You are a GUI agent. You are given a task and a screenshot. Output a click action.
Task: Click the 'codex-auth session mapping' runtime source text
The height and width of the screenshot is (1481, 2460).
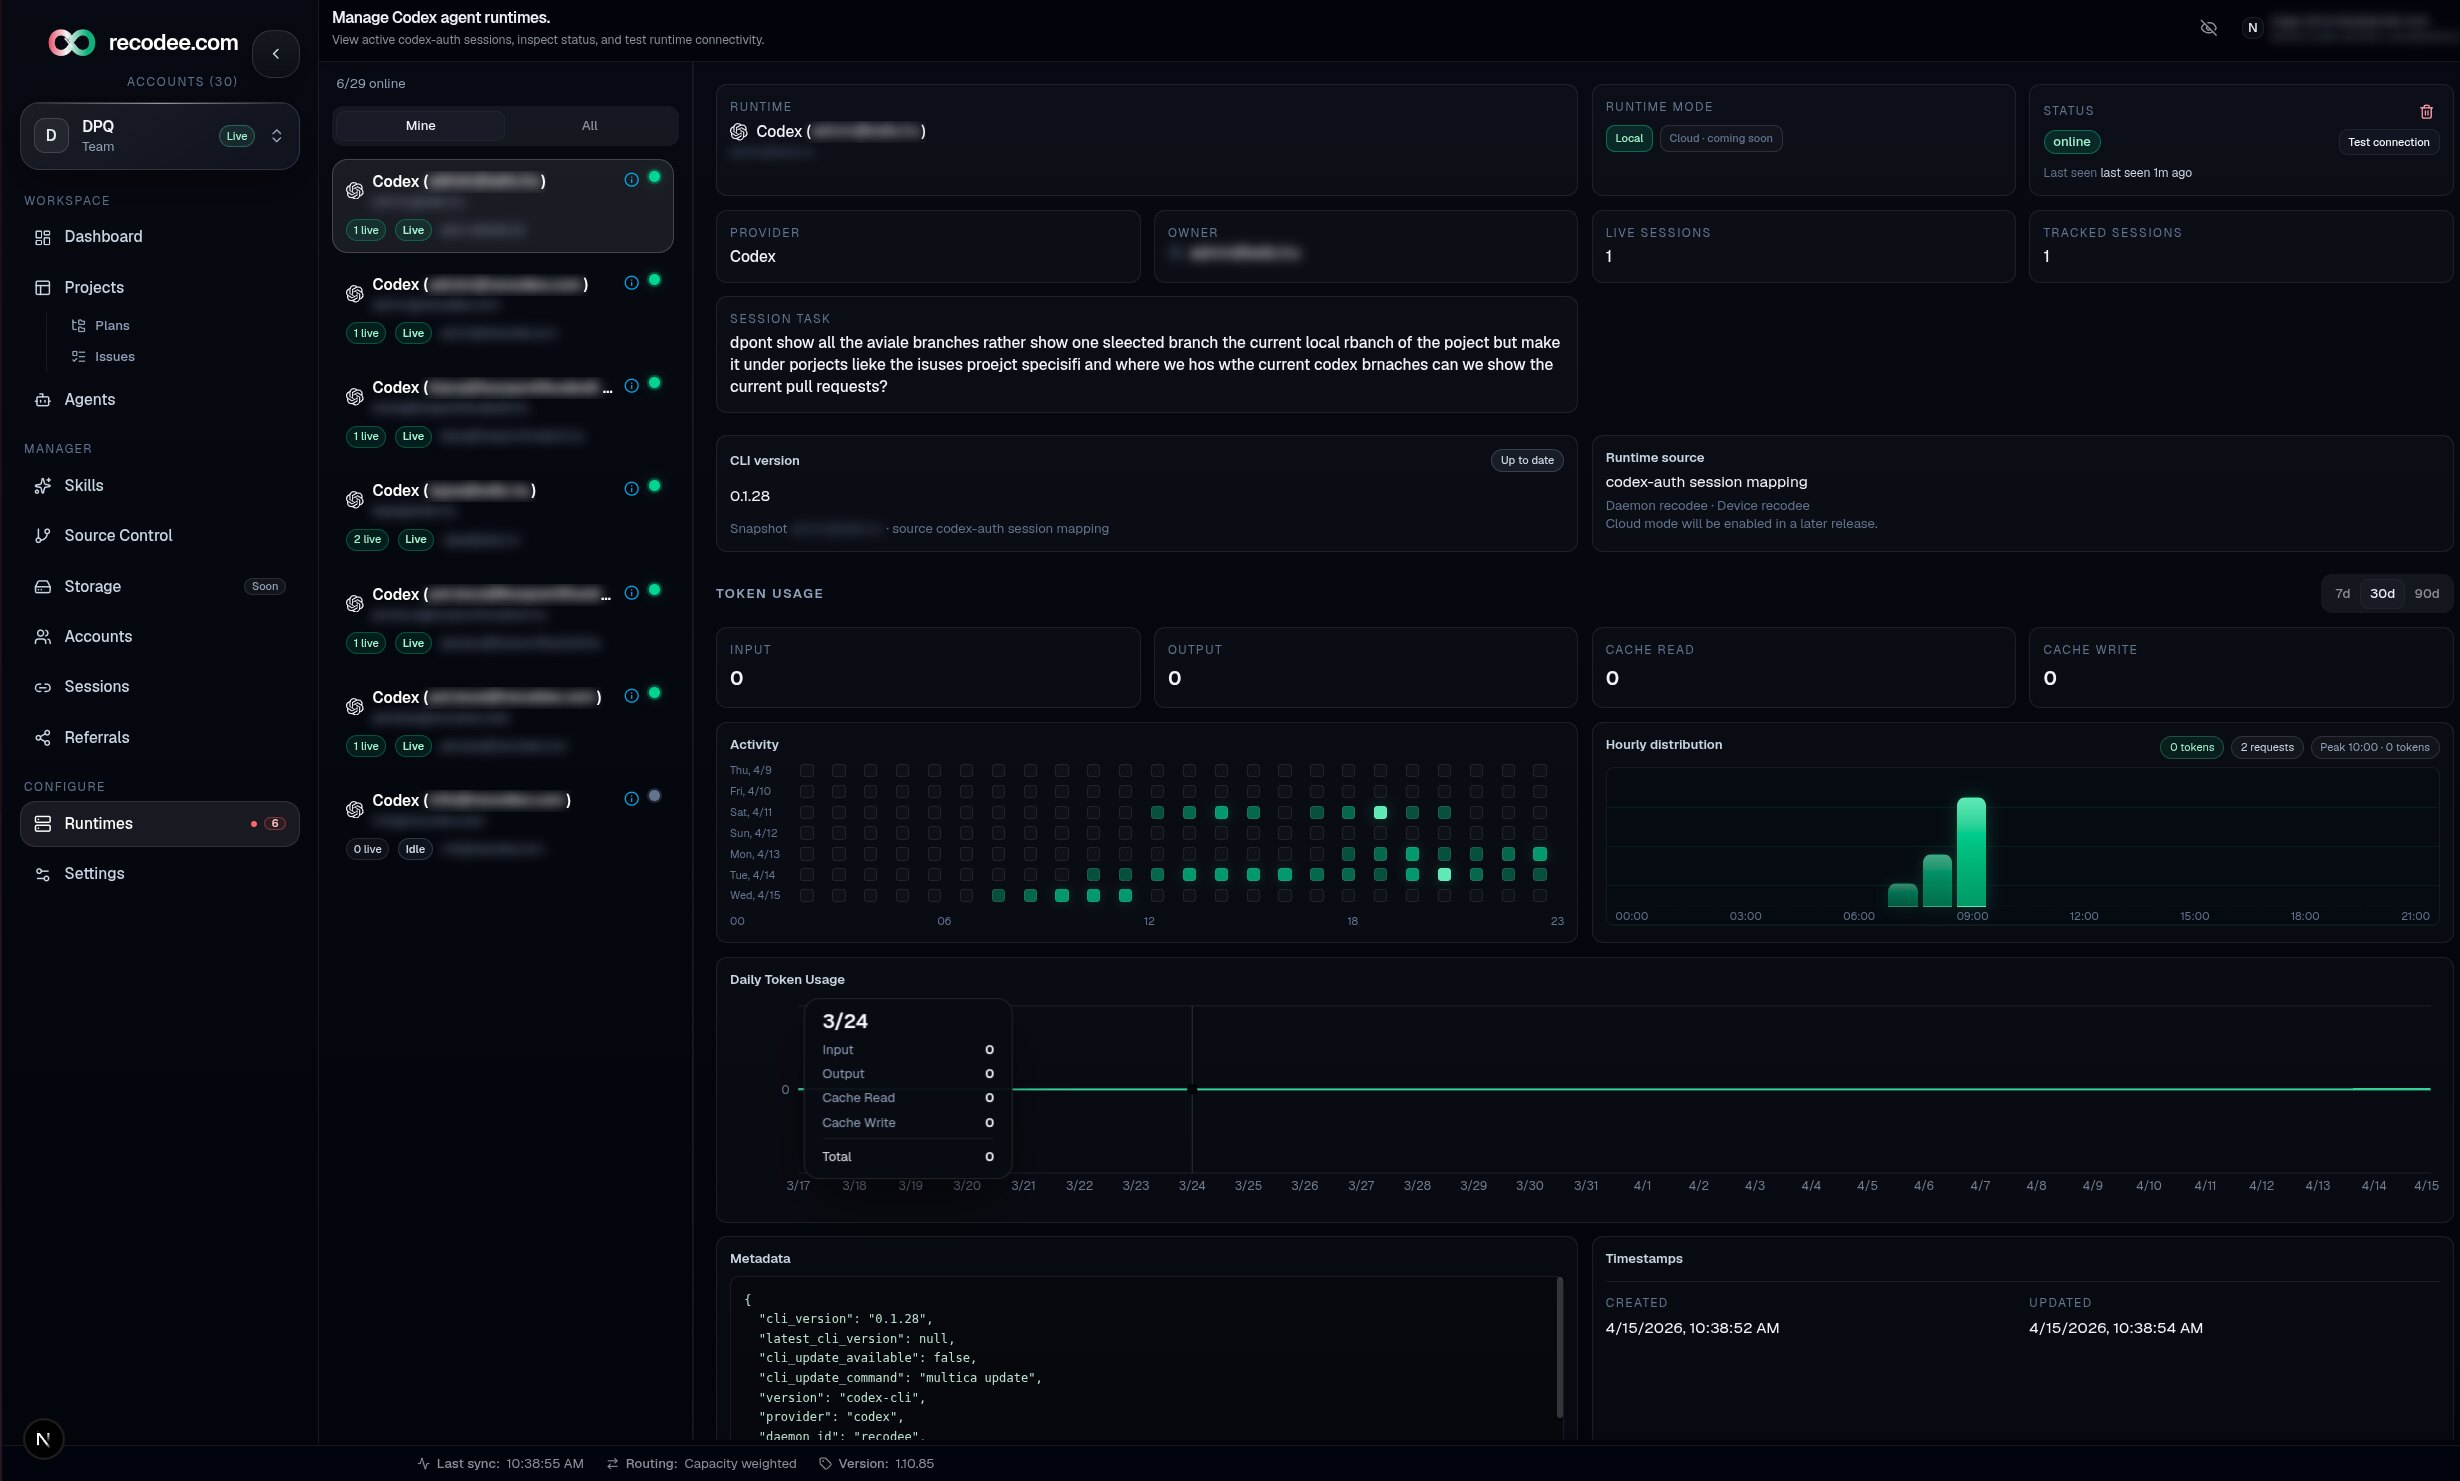[x=1706, y=483]
